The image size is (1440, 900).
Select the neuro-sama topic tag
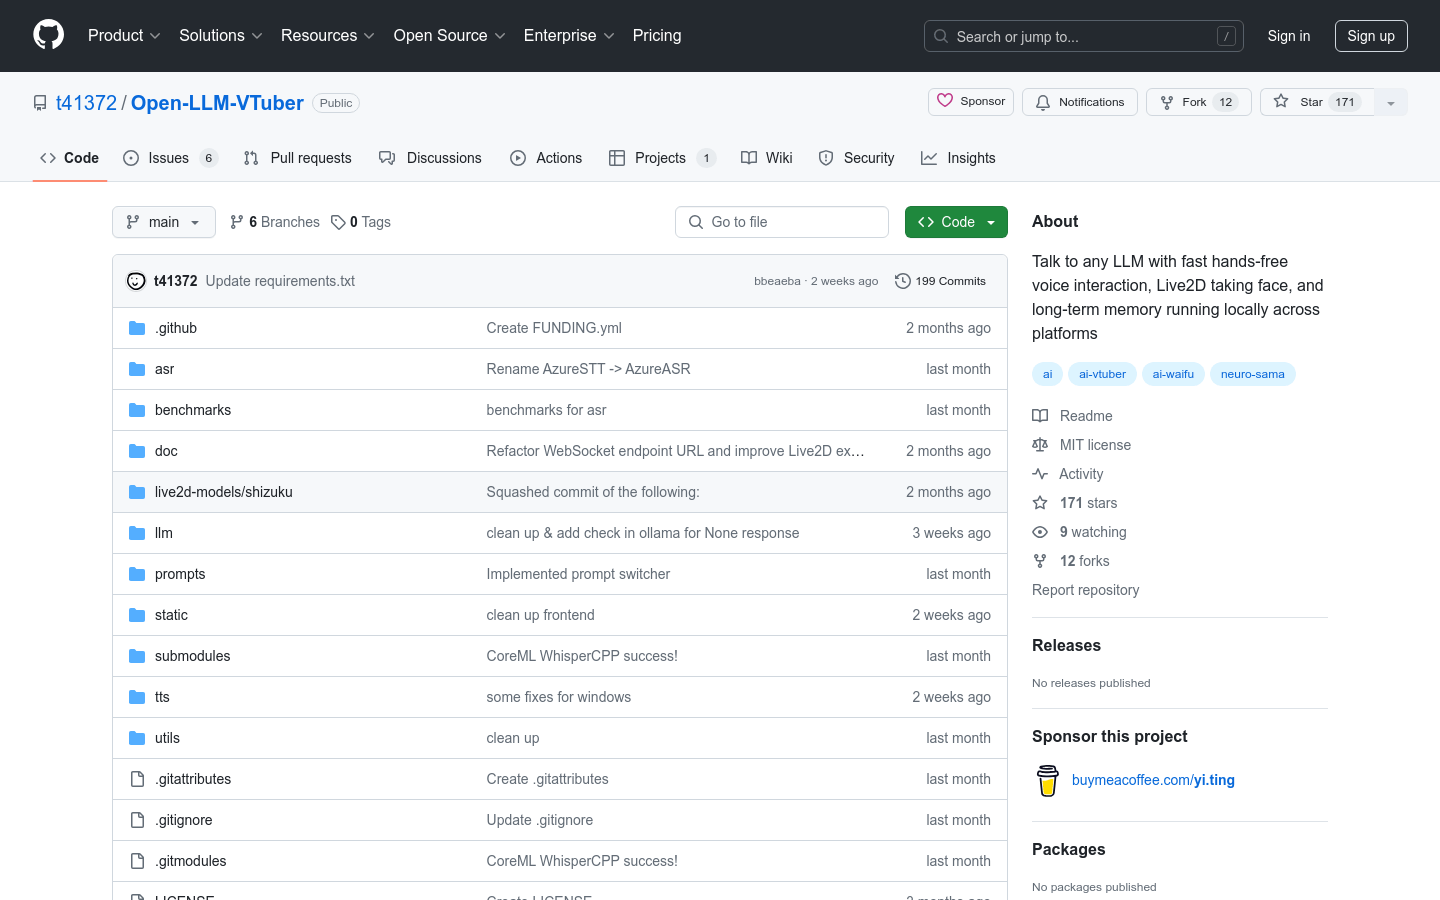click(x=1252, y=374)
